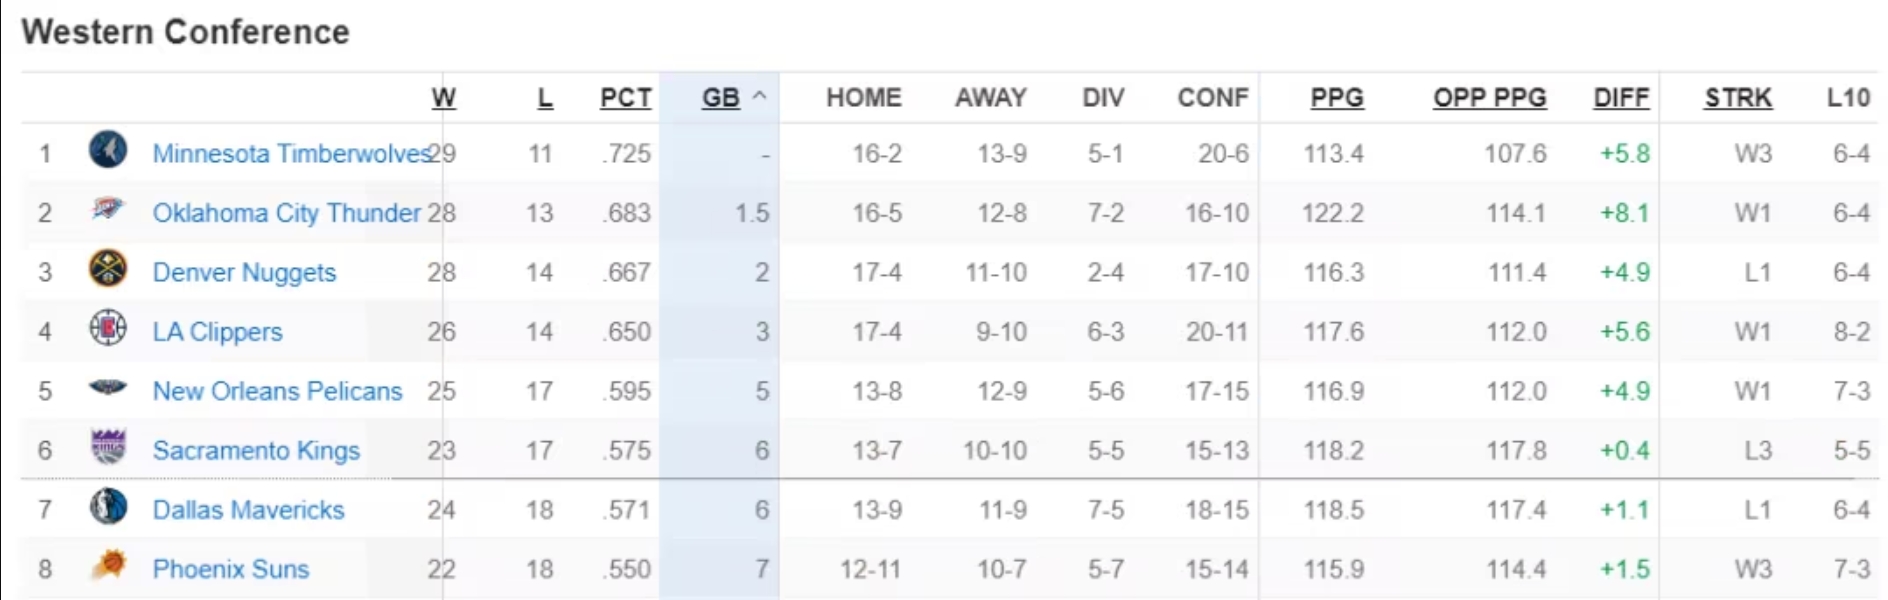Open the Oklahoma City Thunder team link

286,213
